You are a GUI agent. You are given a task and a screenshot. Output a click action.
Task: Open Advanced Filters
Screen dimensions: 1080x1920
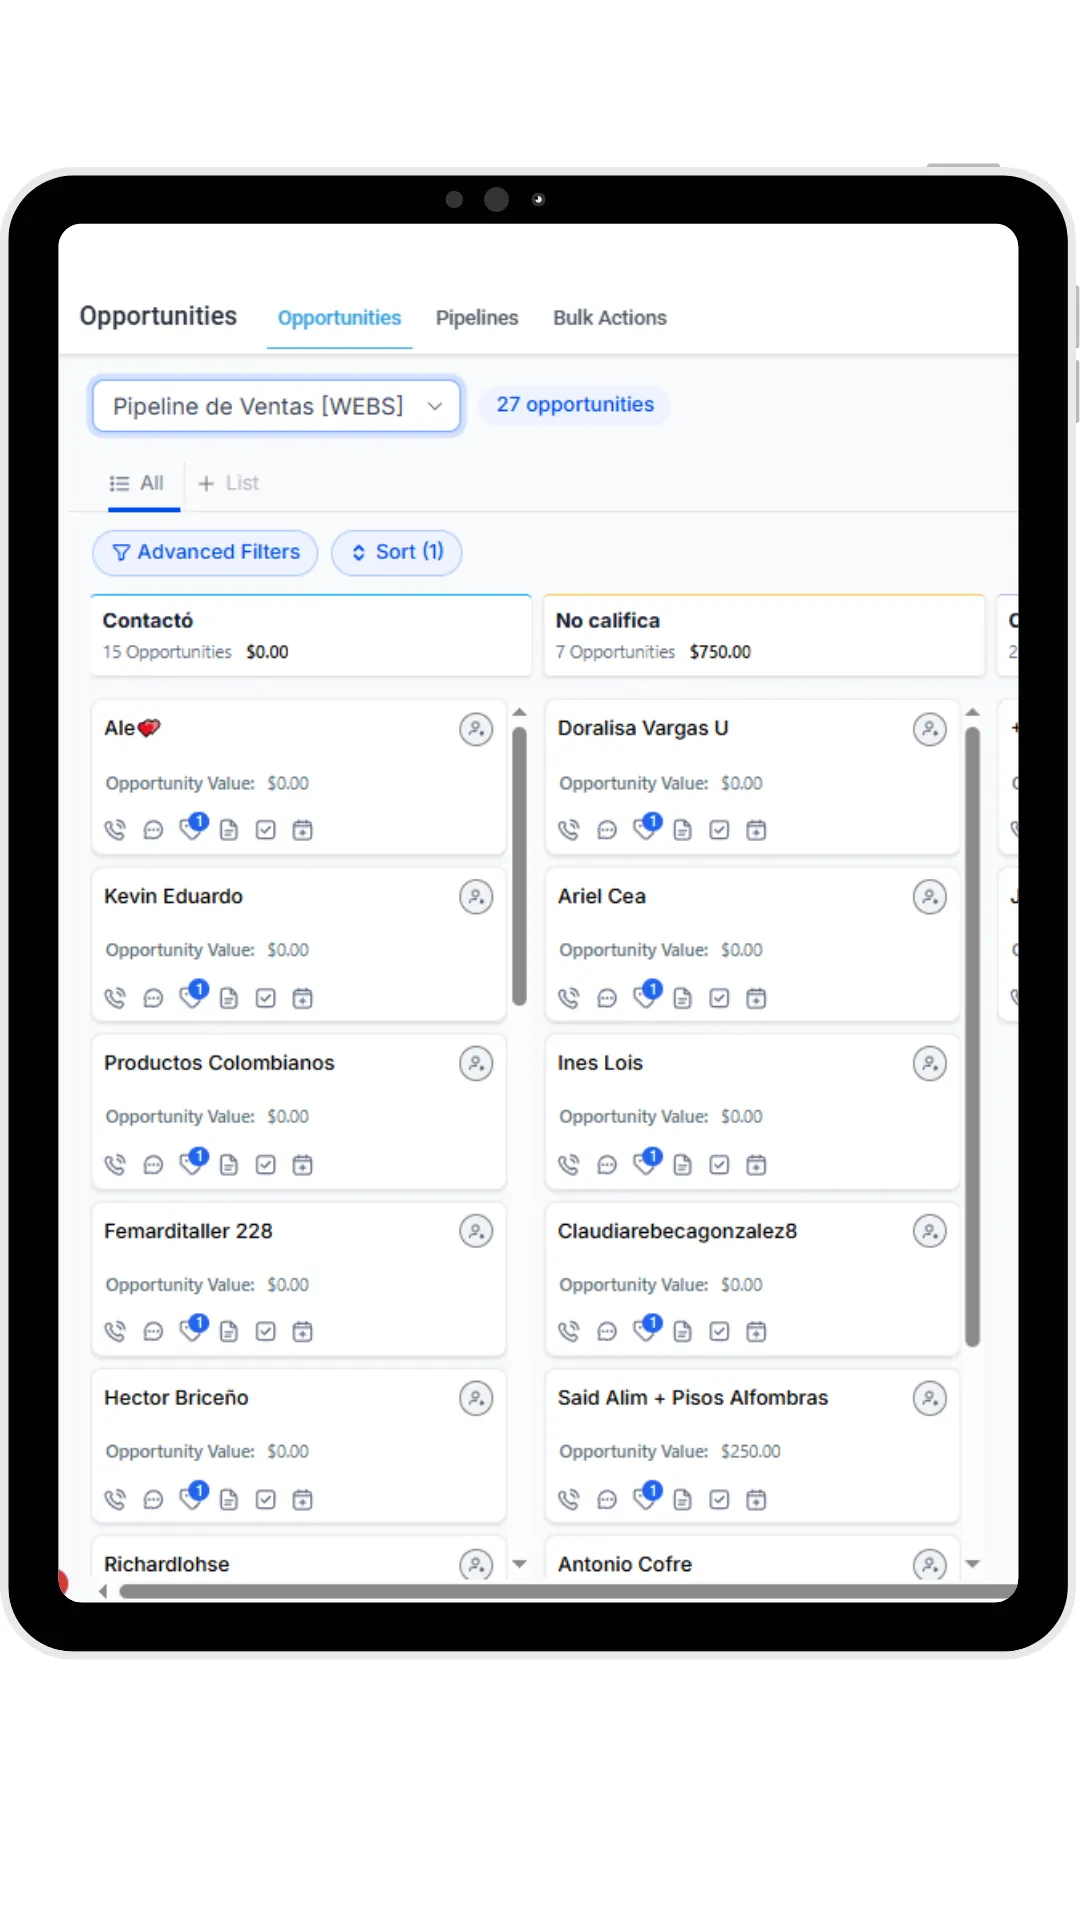(x=206, y=552)
